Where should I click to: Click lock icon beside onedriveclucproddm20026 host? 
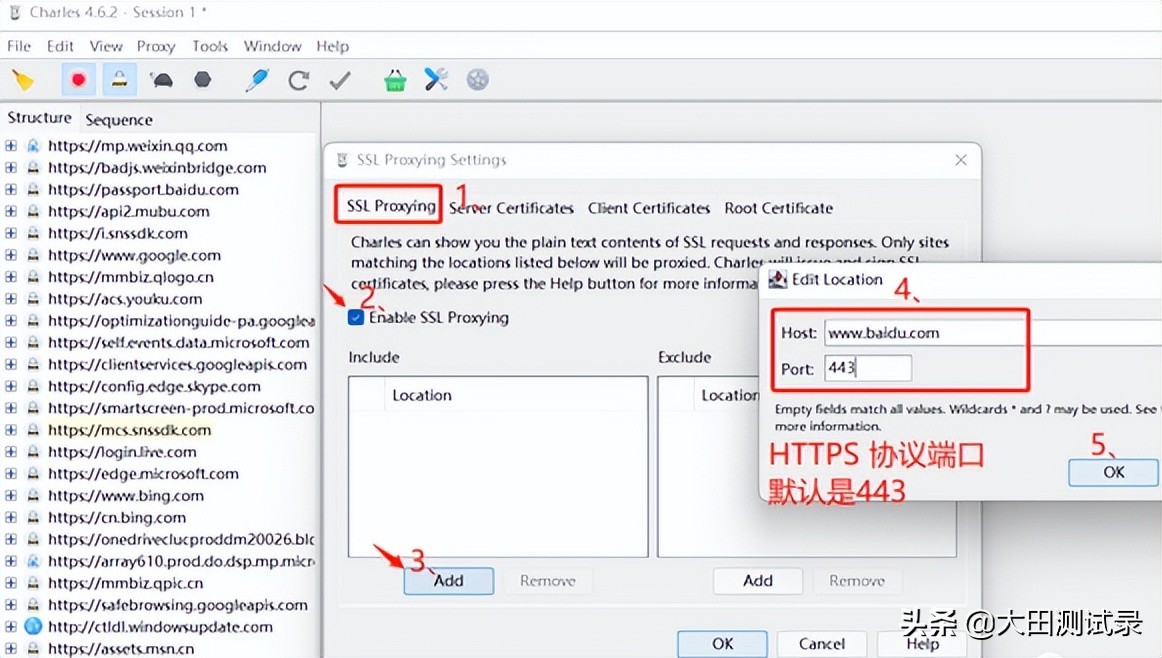pyautogui.click(x=33, y=539)
